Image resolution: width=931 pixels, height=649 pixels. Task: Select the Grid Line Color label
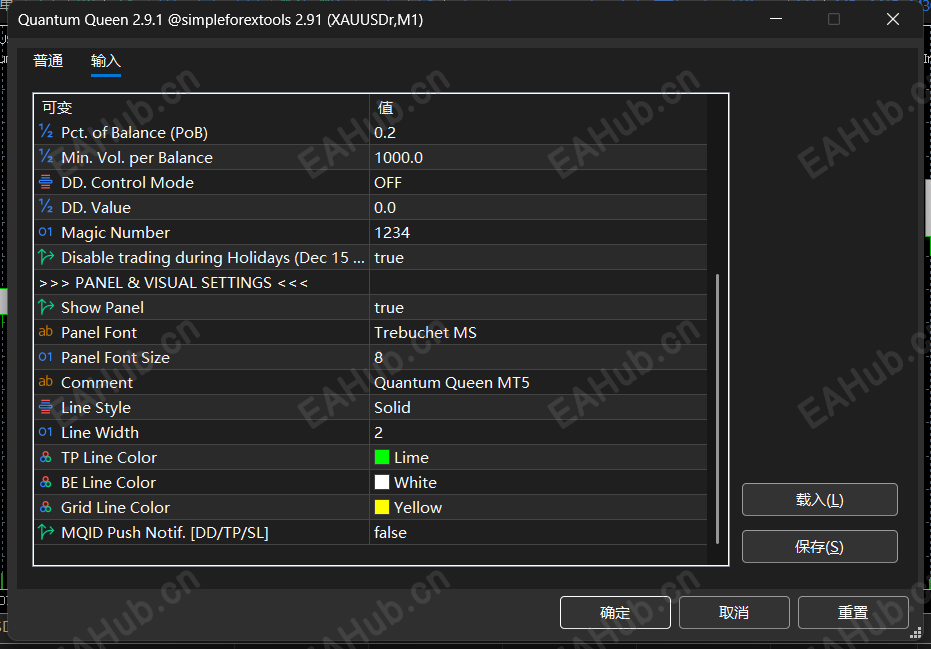tap(116, 507)
